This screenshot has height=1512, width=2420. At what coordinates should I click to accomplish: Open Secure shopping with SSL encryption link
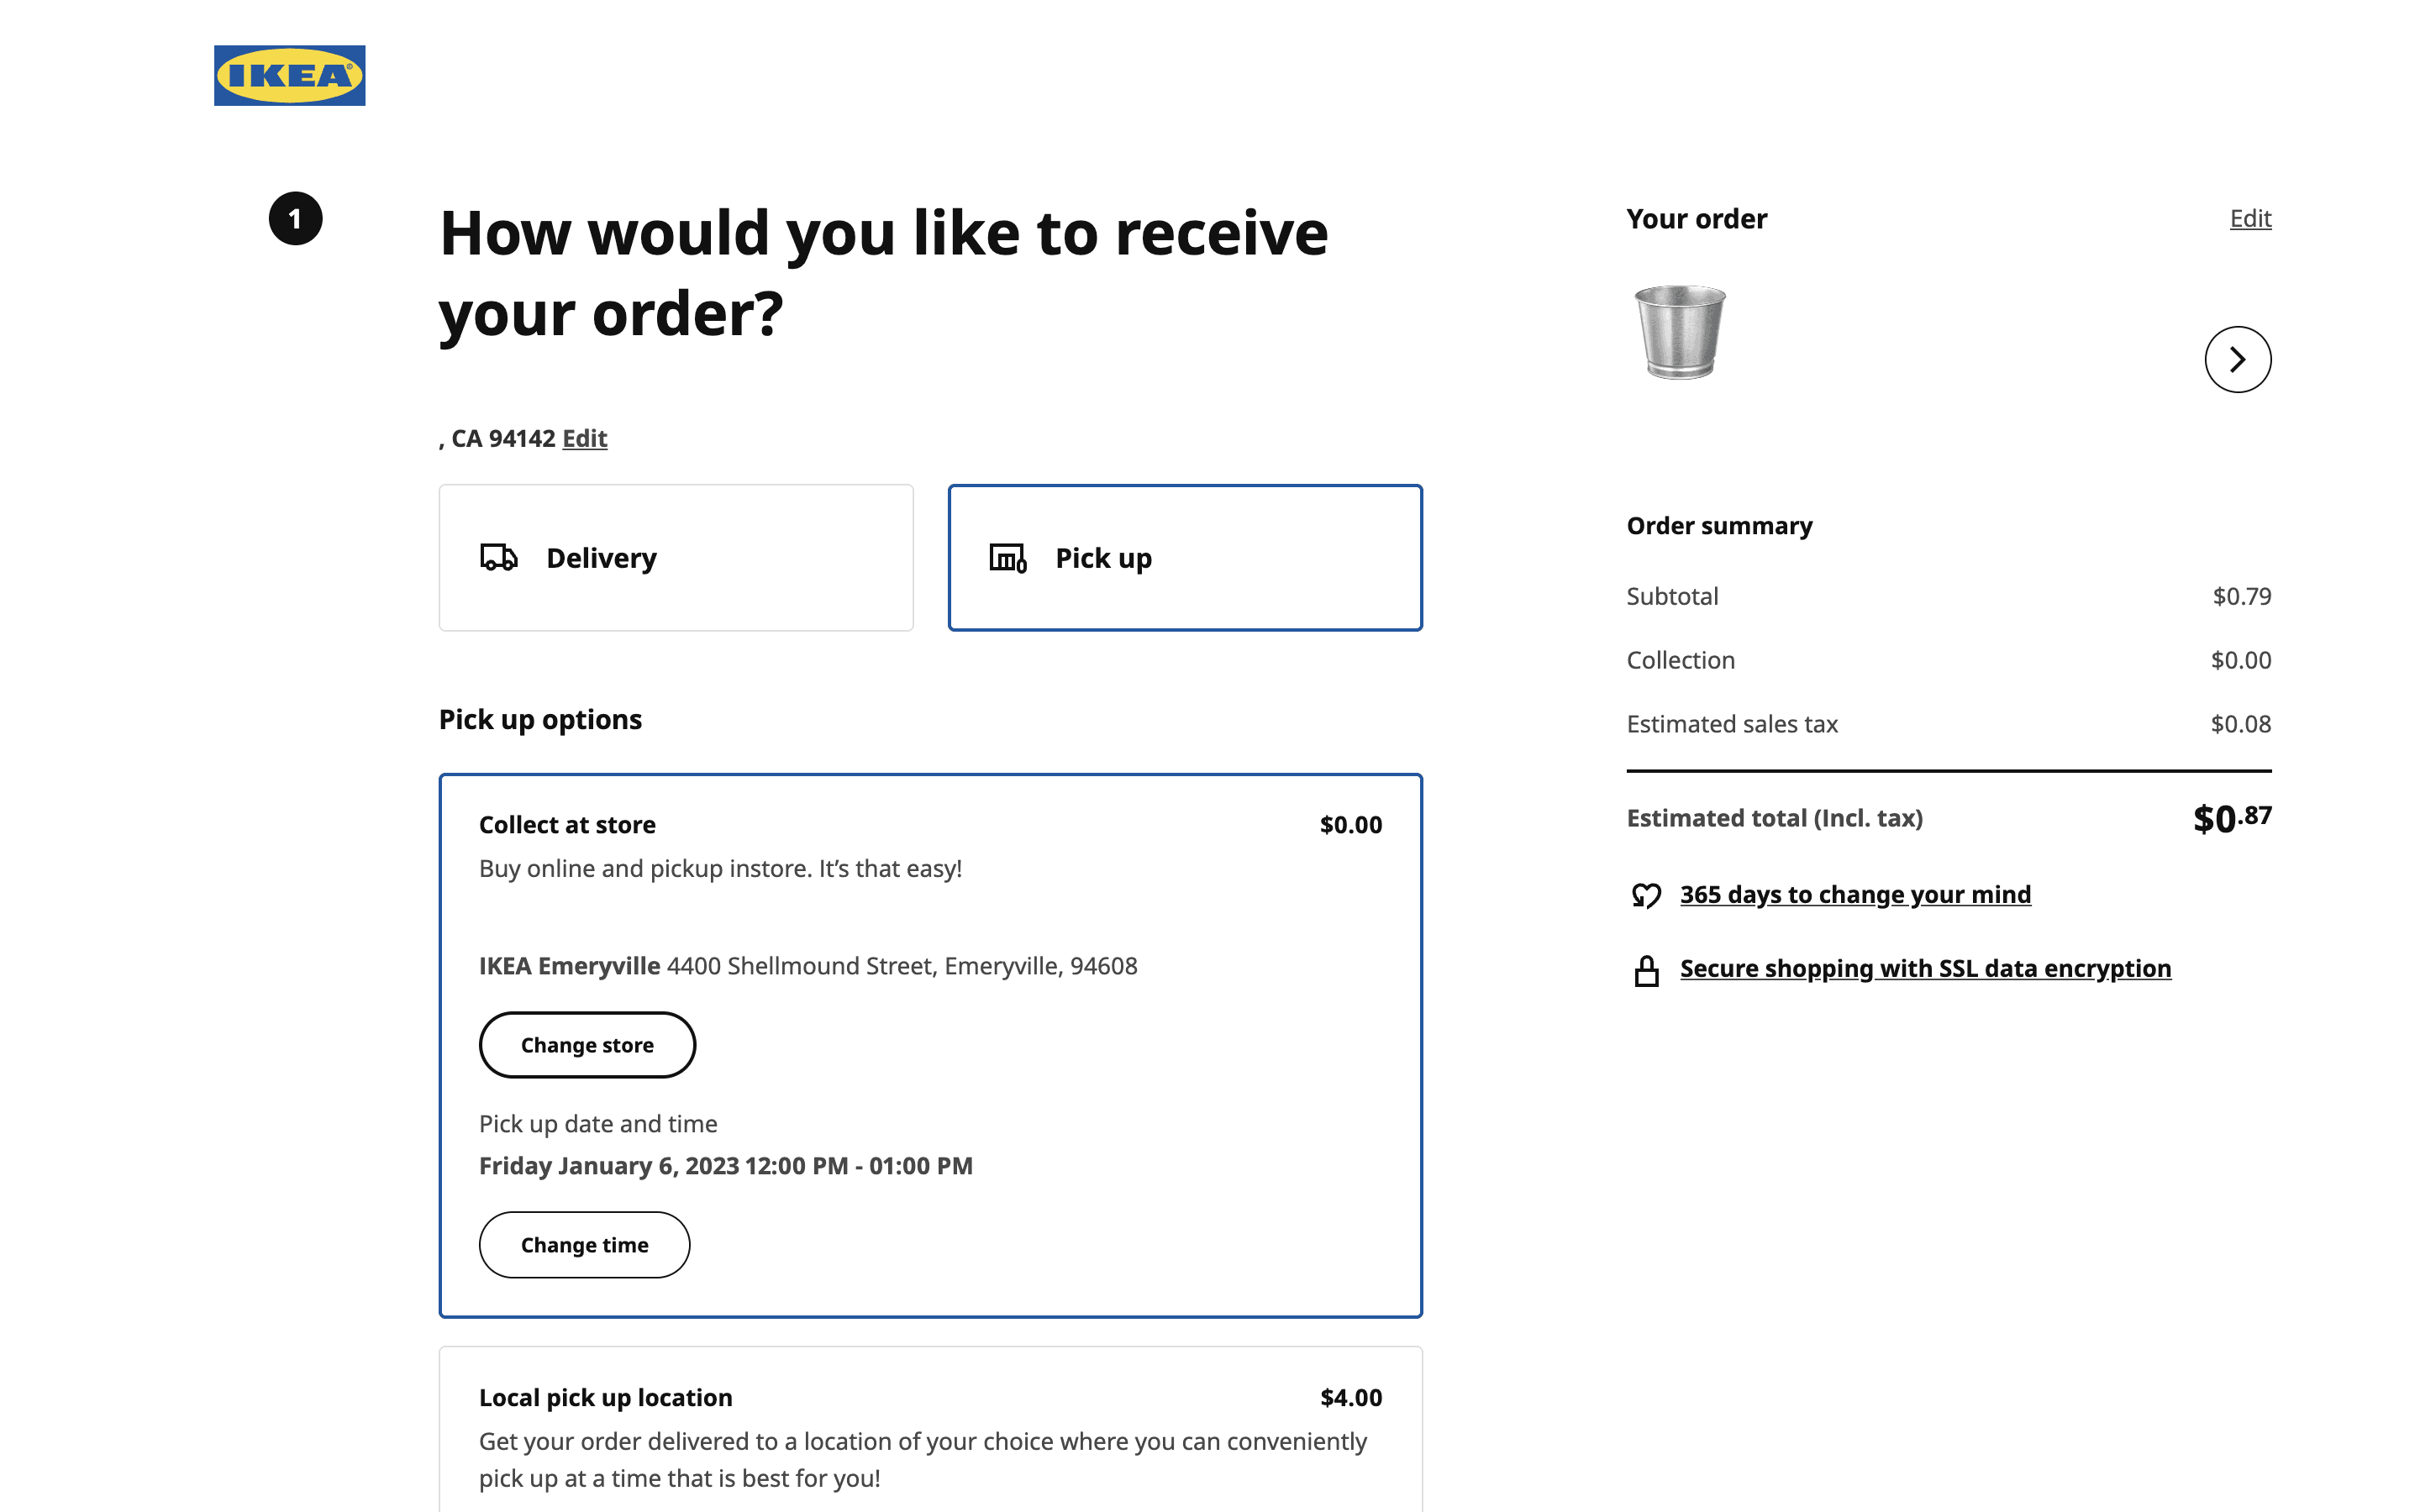[x=1925, y=968]
